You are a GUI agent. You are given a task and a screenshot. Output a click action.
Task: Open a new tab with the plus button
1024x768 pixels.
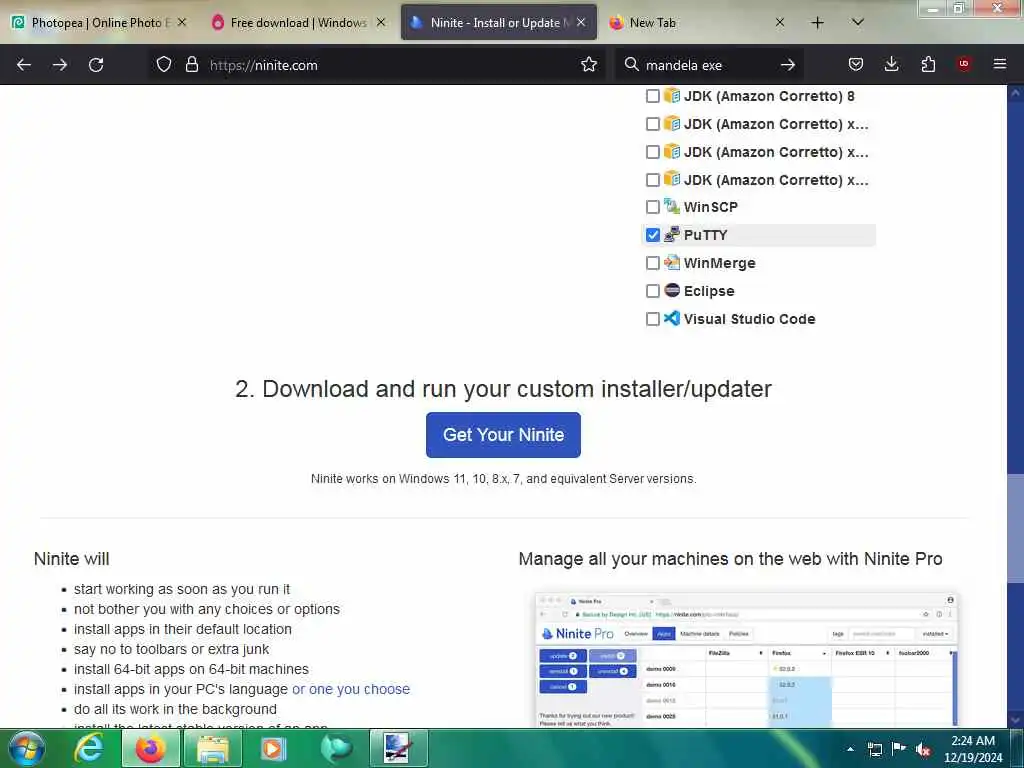click(818, 23)
